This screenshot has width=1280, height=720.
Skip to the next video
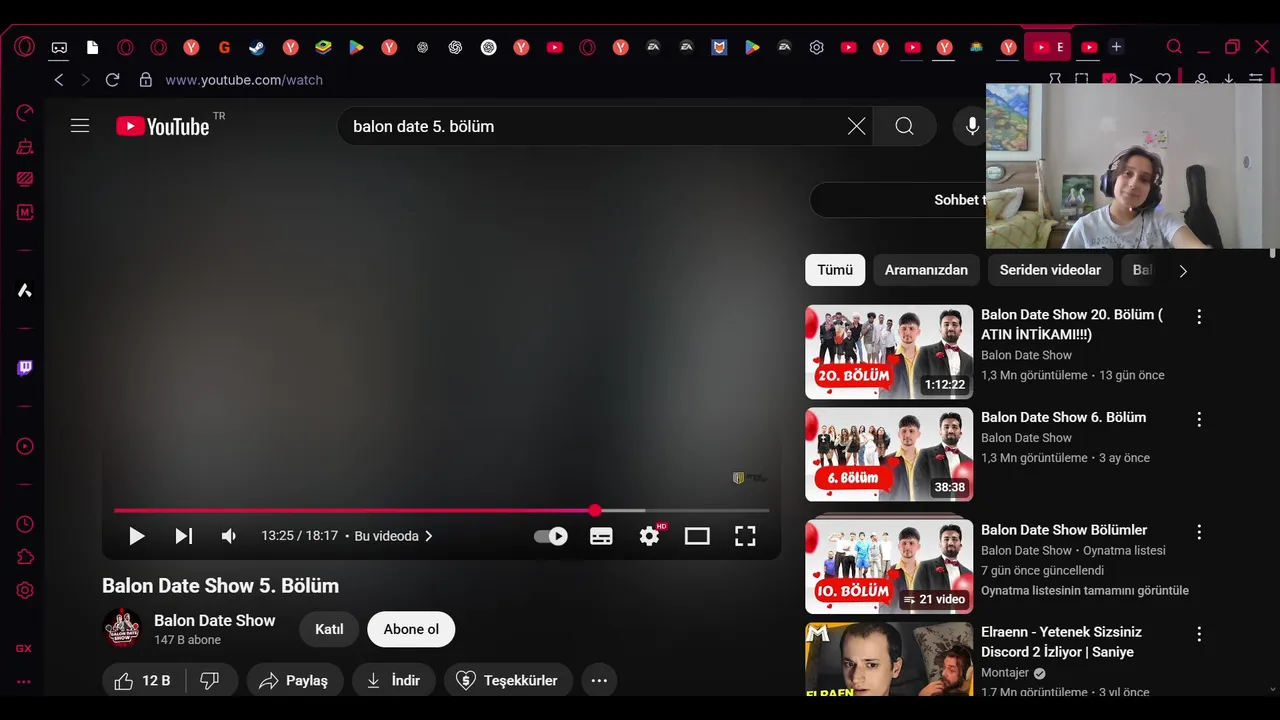(184, 536)
